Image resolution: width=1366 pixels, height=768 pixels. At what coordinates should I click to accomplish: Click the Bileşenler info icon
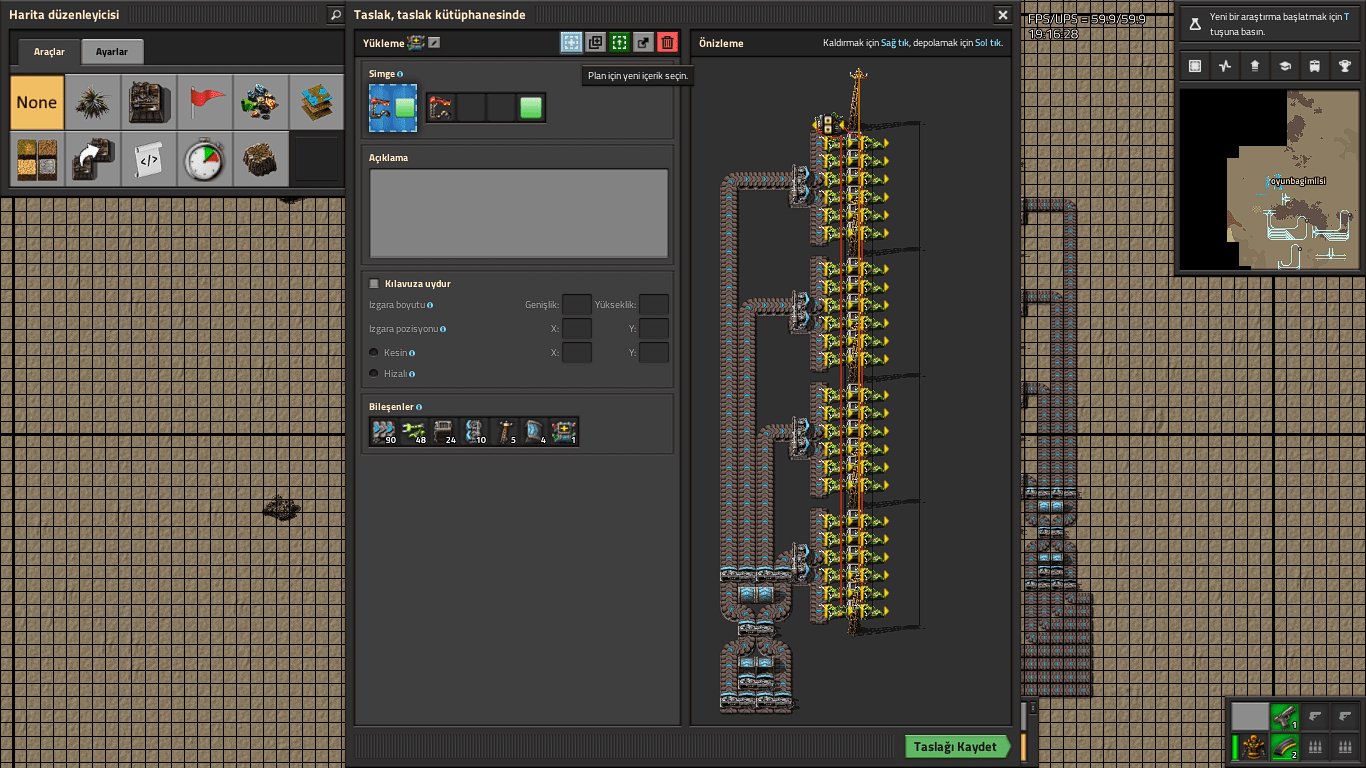[x=418, y=407]
